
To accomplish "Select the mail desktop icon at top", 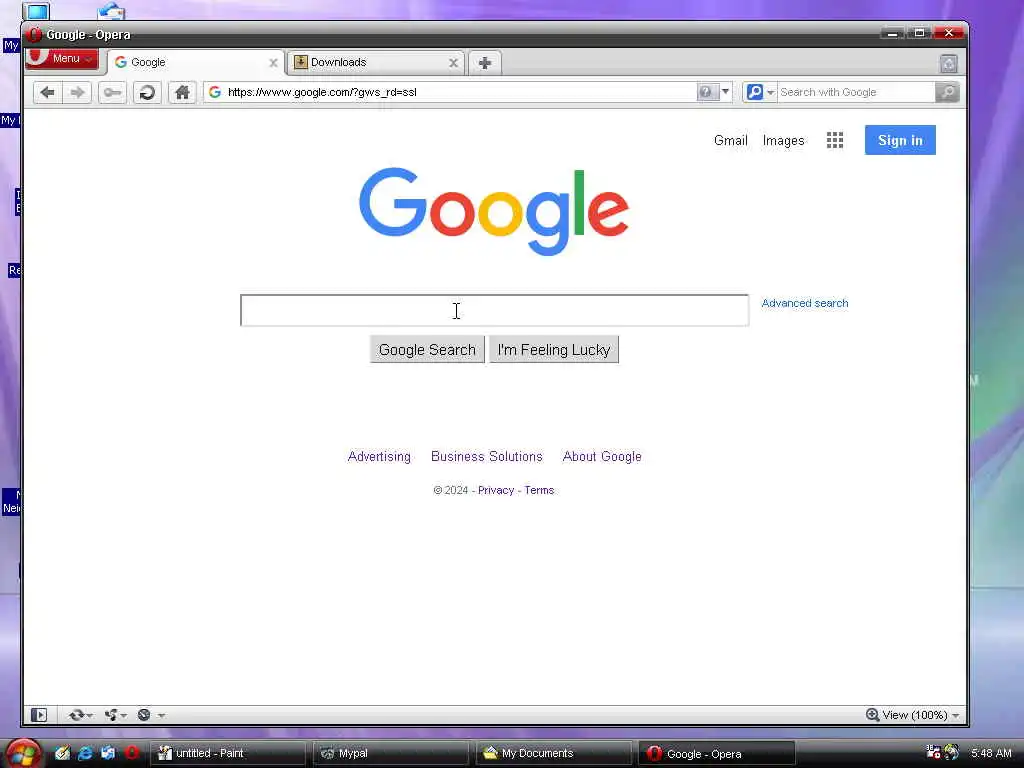I will 112,10.
